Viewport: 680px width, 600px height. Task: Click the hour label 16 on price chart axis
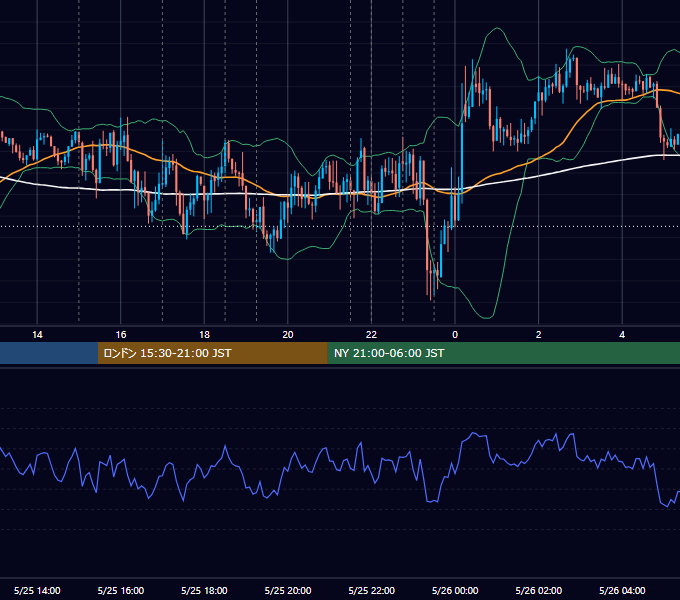point(121,335)
